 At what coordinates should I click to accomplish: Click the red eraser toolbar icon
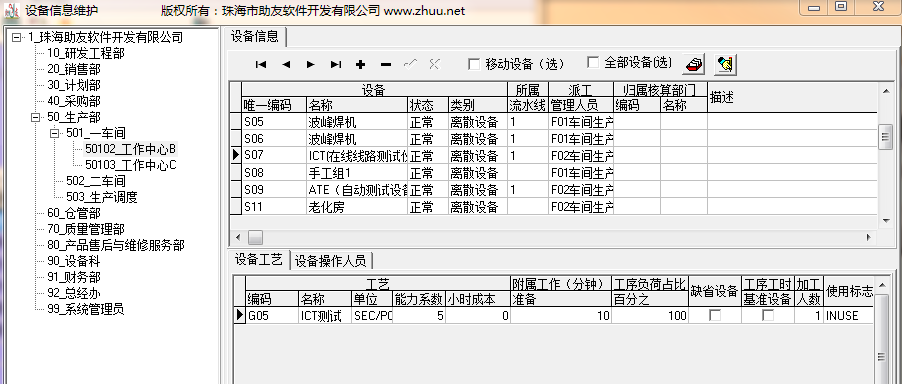pyautogui.click(x=694, y=64)
